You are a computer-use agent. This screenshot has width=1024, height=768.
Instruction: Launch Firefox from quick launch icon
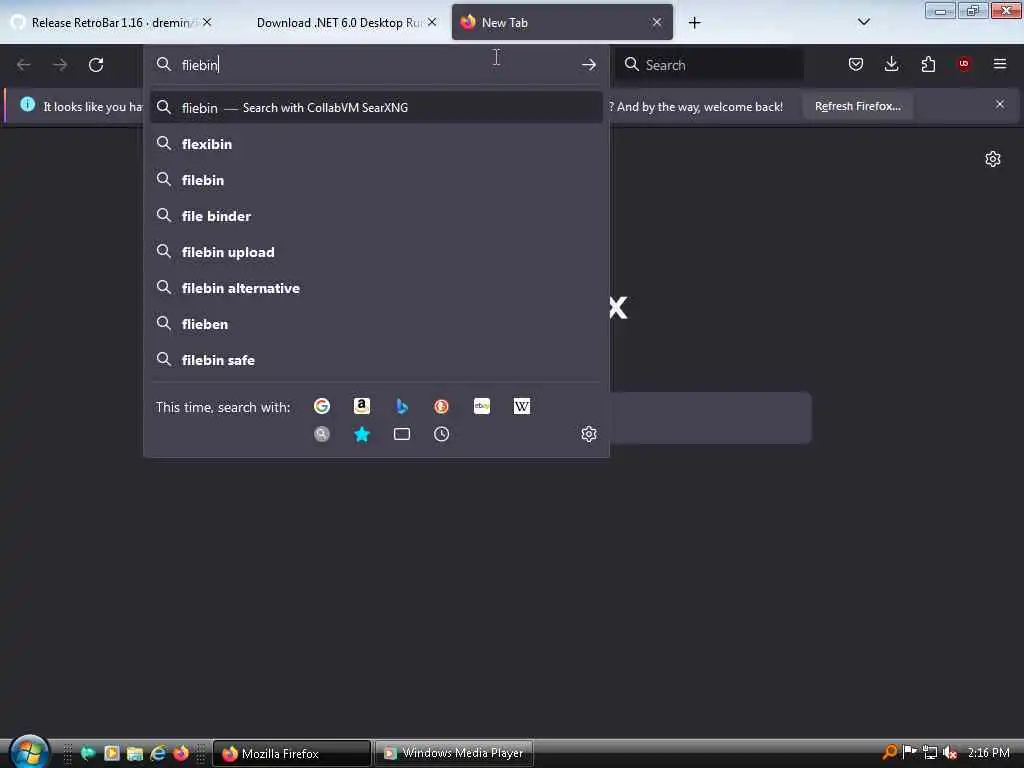coord(181,753)
